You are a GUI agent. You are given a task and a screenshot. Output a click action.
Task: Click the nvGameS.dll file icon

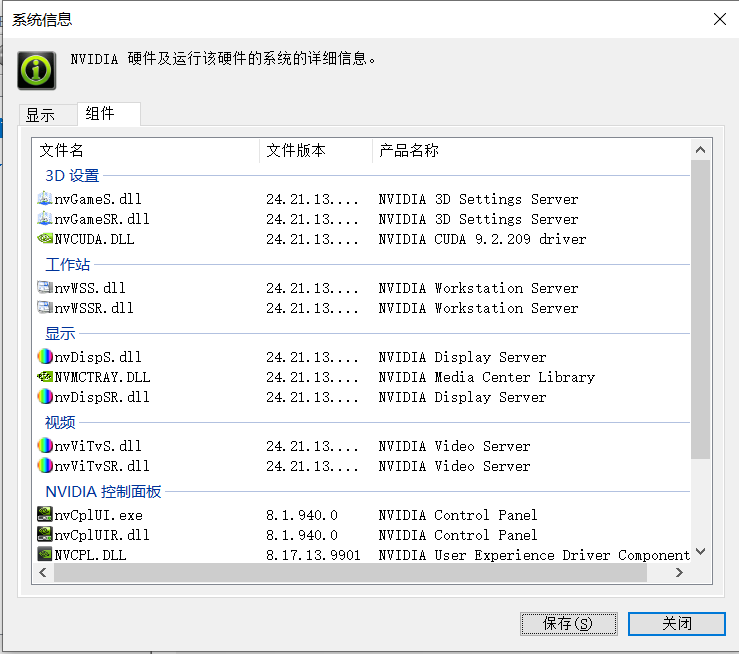45,198
